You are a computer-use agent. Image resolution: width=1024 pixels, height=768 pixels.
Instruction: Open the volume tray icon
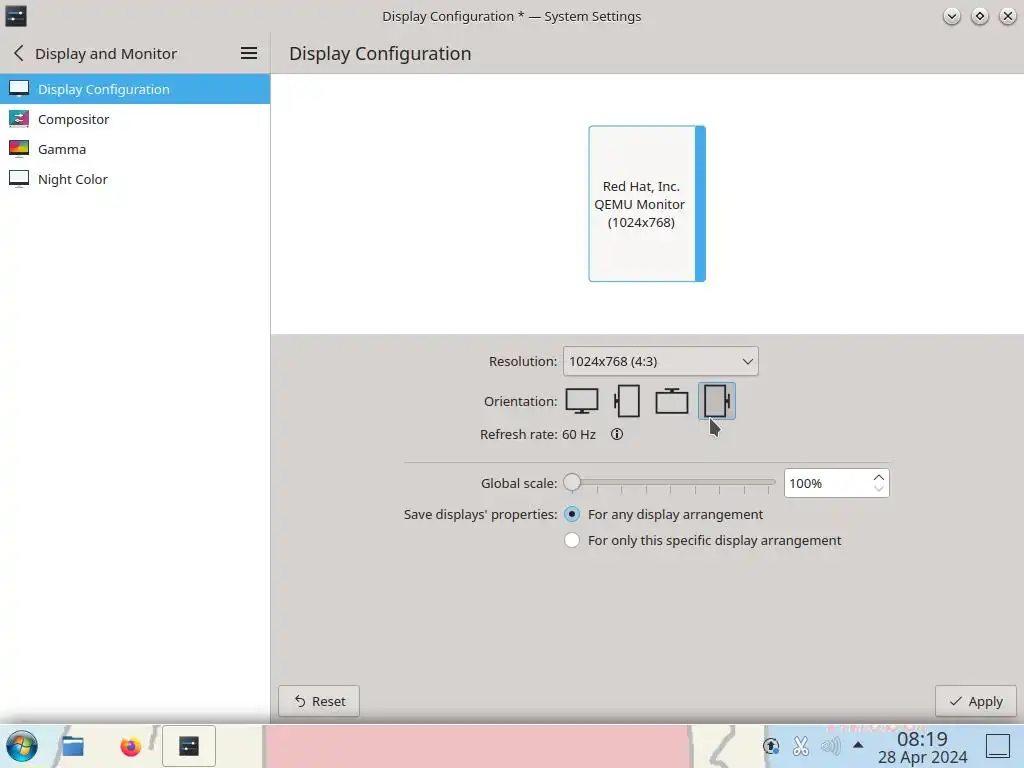coord(831,746)
